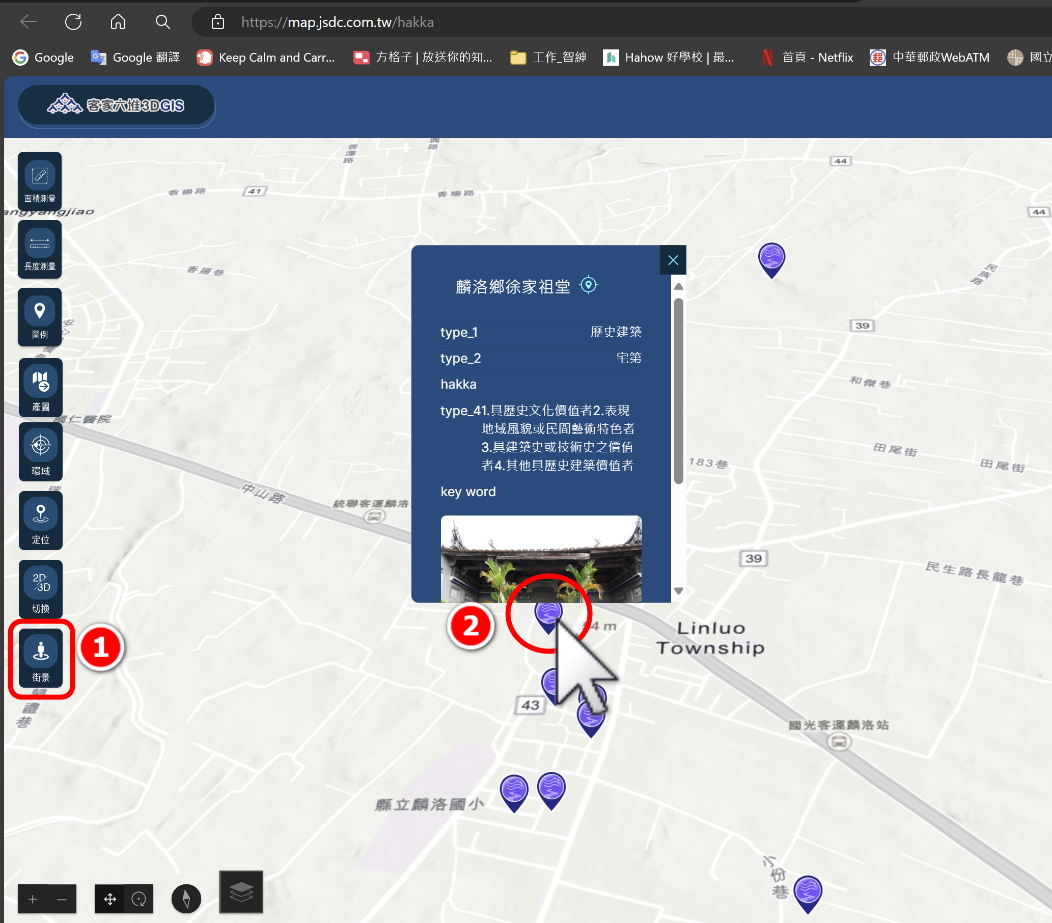Open the Google bookmark
The image size is (1052, 923).
43,58
